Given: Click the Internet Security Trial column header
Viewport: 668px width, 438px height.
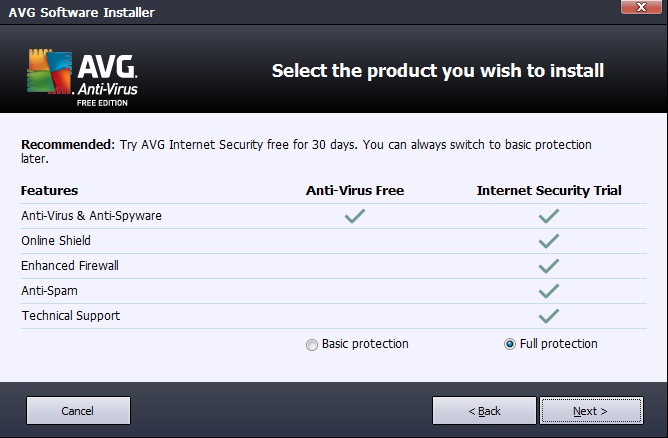Looking at the screenshot, I should click(x=549, y=190).
